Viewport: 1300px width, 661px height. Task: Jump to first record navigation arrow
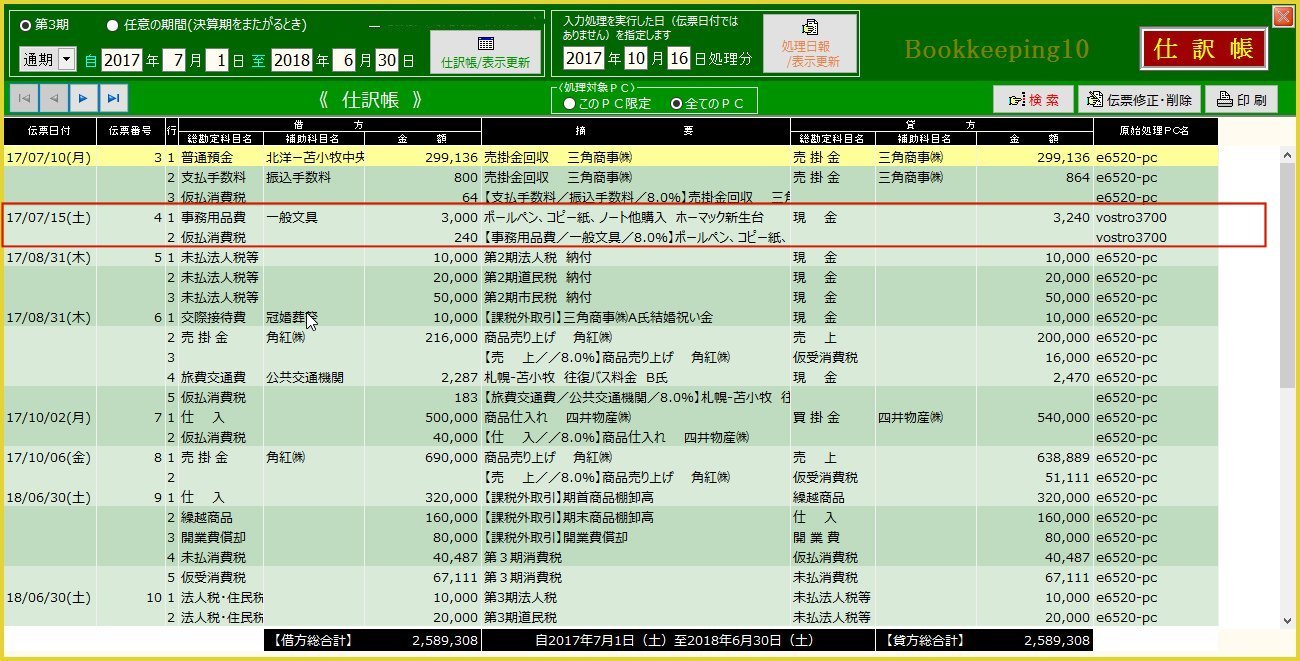point(24,98)
